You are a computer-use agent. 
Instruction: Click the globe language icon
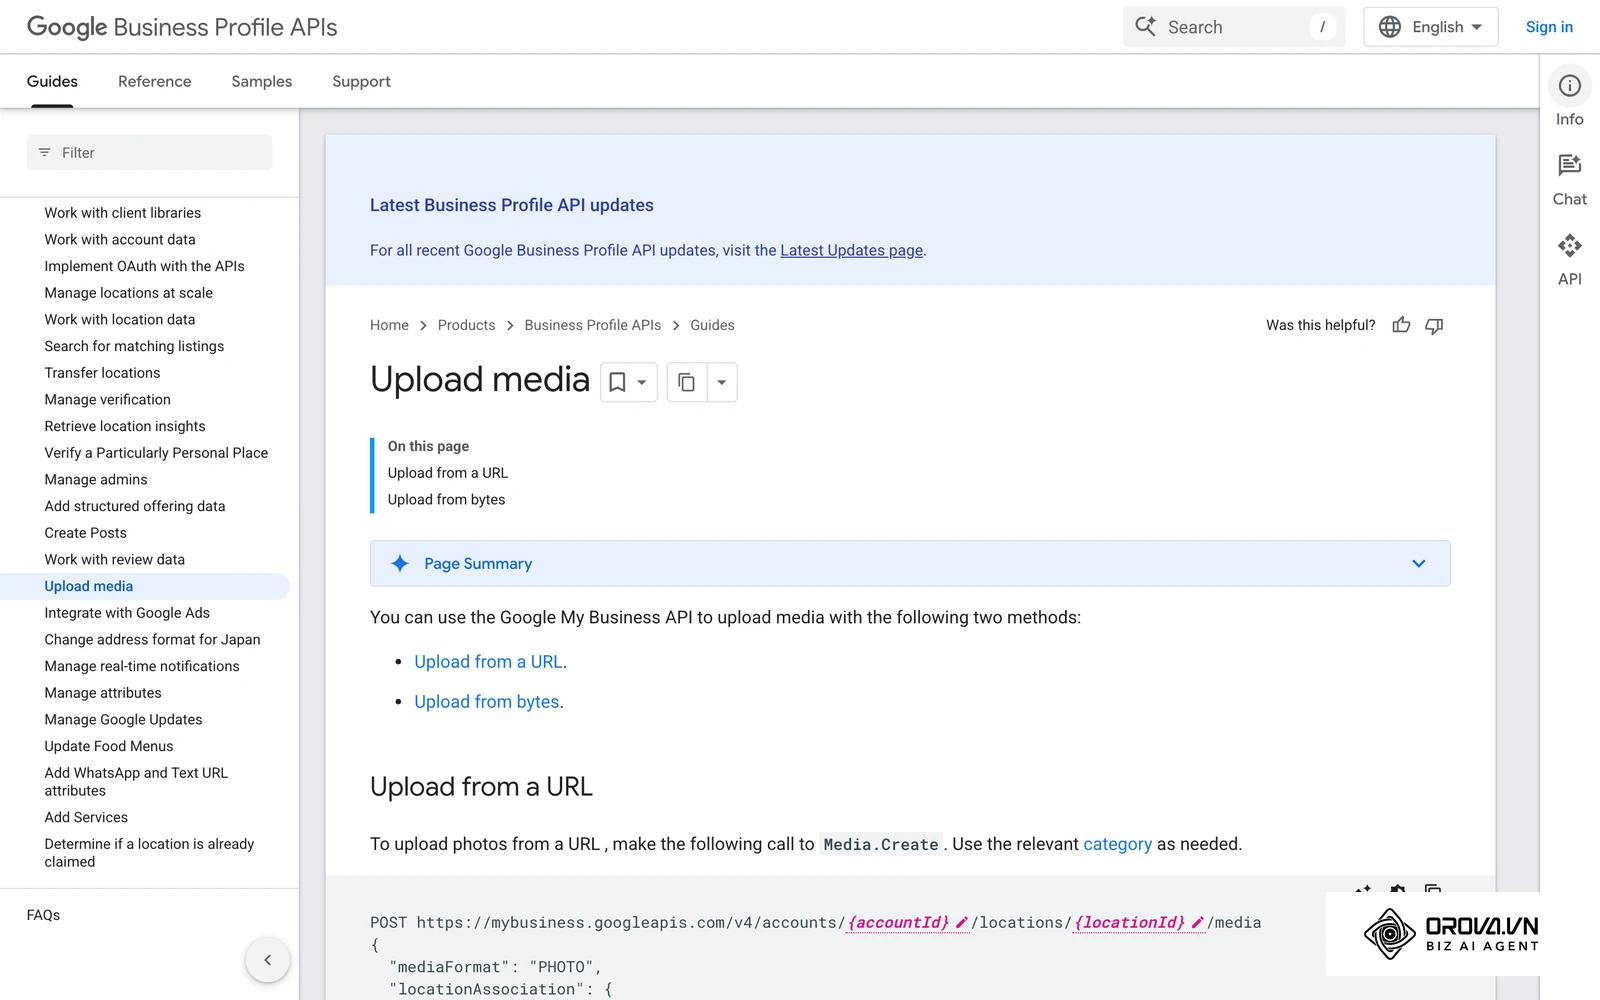pos(1390,27)
